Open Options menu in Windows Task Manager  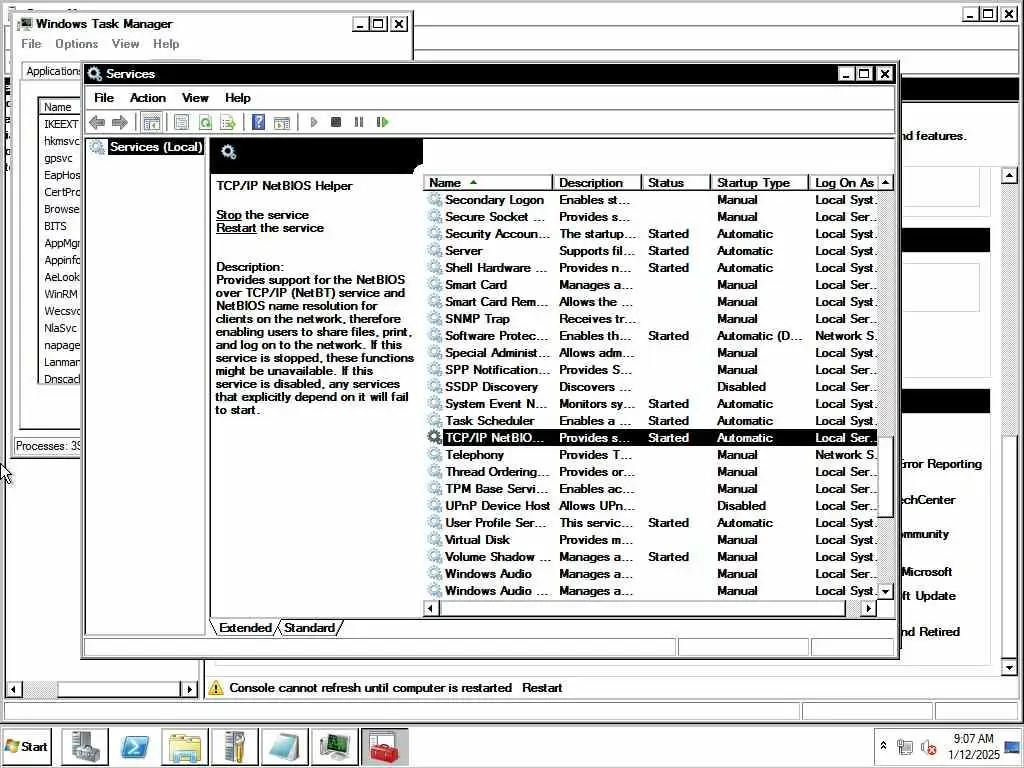76,44
